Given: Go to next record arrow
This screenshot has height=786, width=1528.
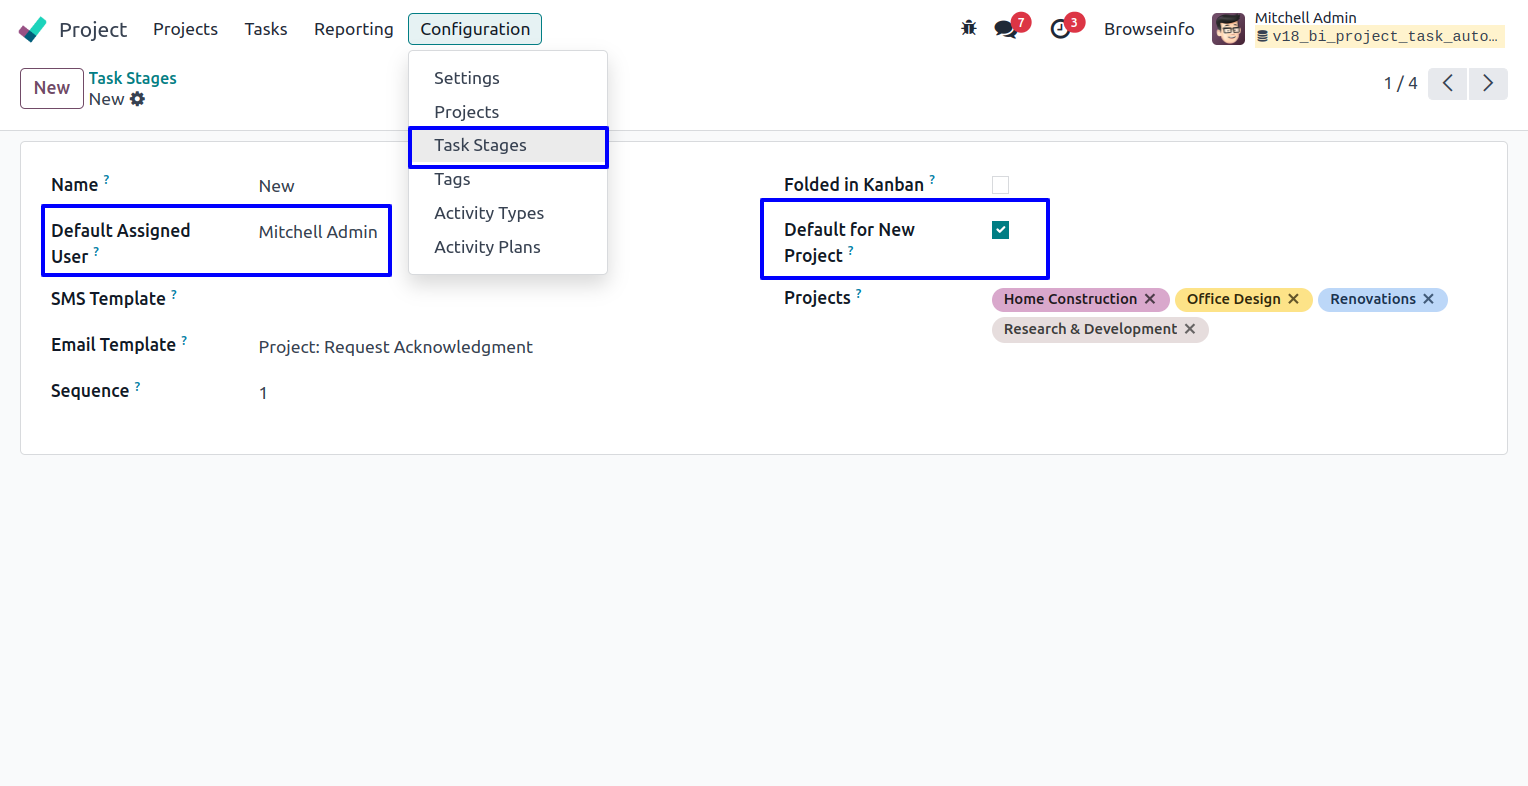Looking at the screenshot, I should 1488,83.
